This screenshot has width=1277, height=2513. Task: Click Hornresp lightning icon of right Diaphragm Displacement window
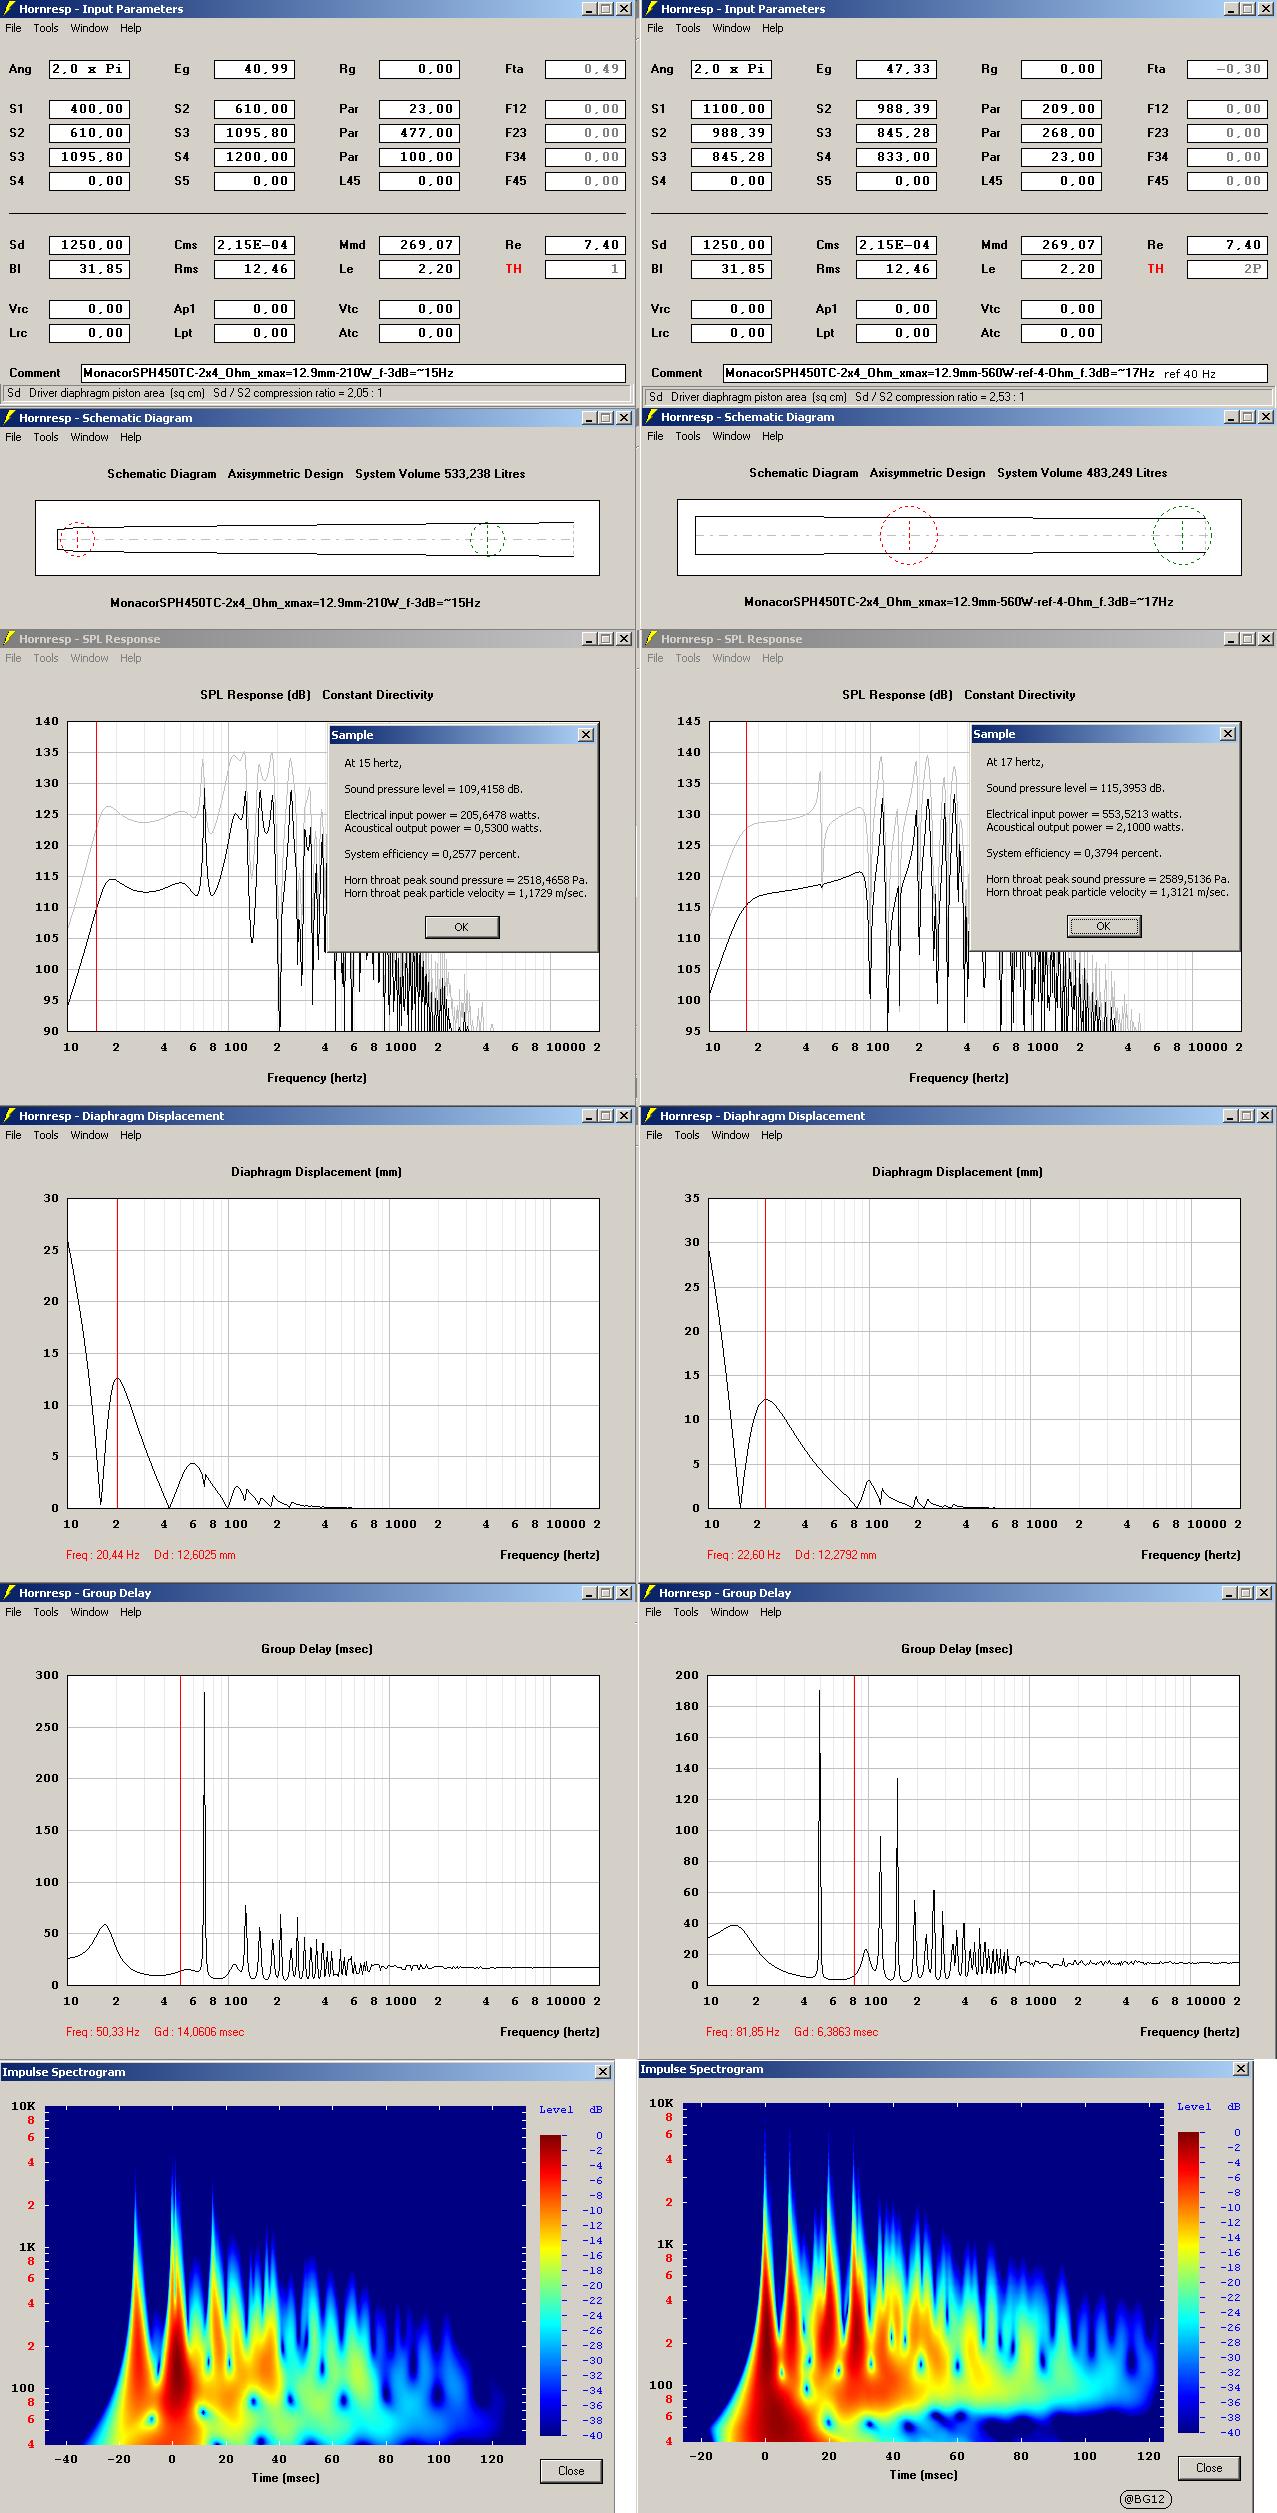[x=650, y=1116]
